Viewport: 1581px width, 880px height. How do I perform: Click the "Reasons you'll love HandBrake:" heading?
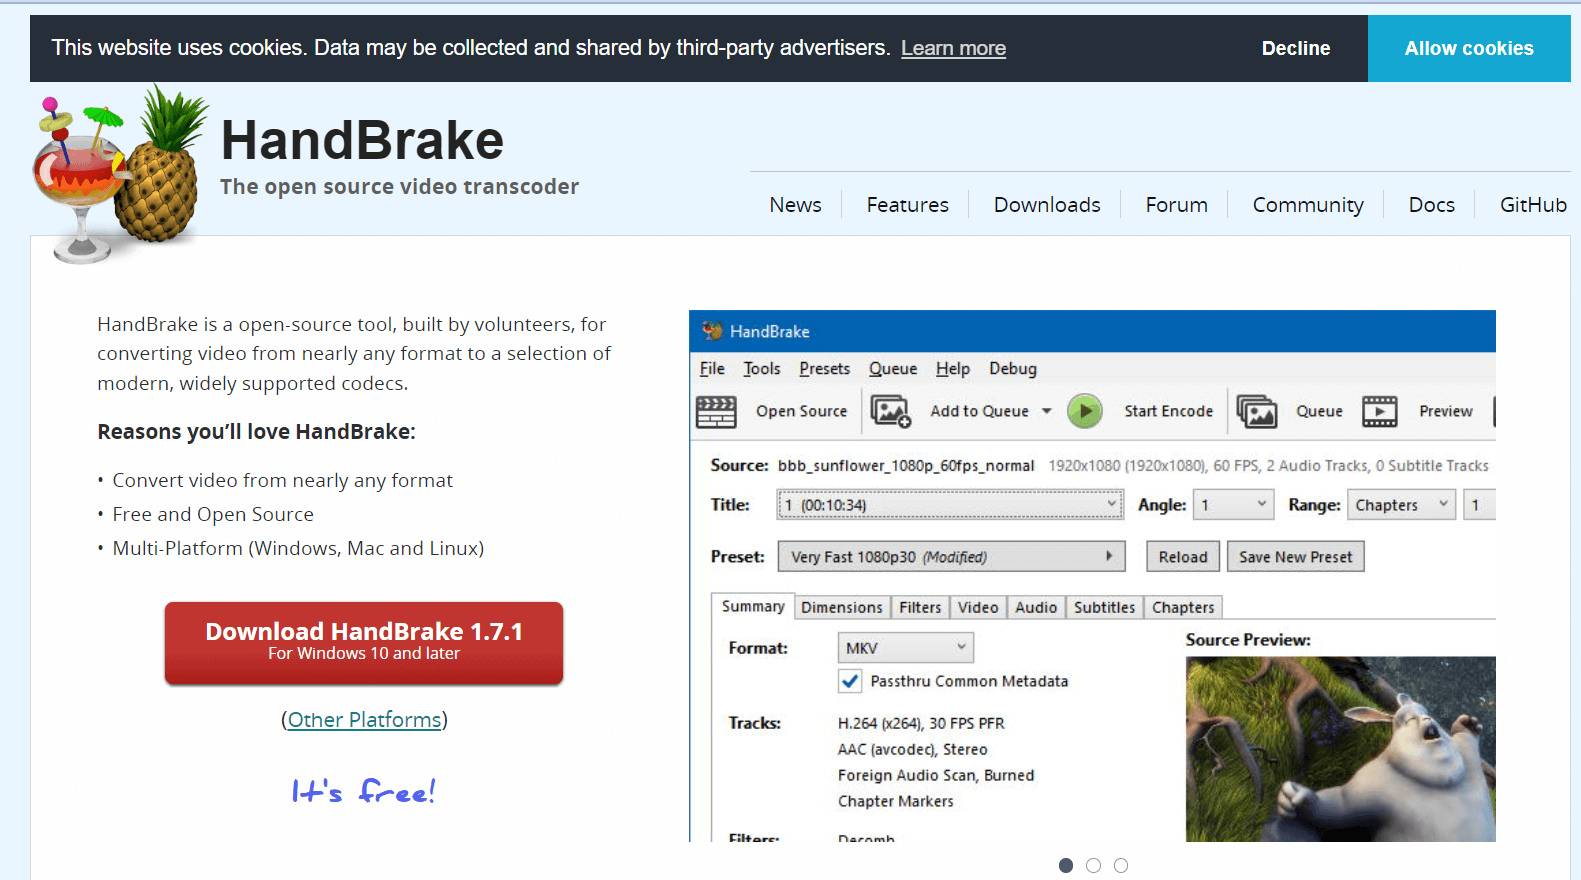(x=256, y=432)
